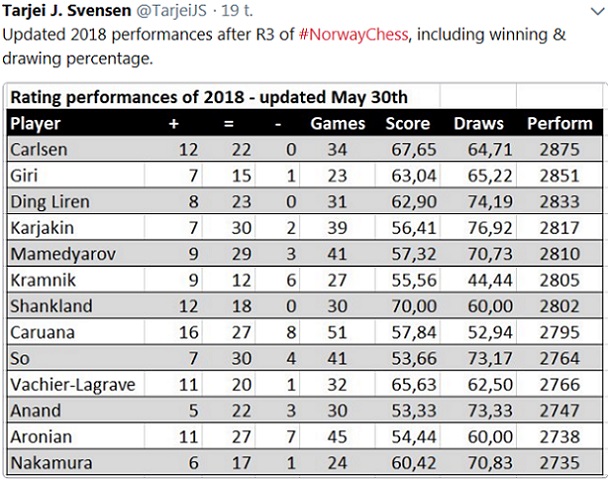Image resolution: width=608 pixels, height=480 pixels.
Task: Click the Carlsen player cell
Action: click(x=38, y=149)
